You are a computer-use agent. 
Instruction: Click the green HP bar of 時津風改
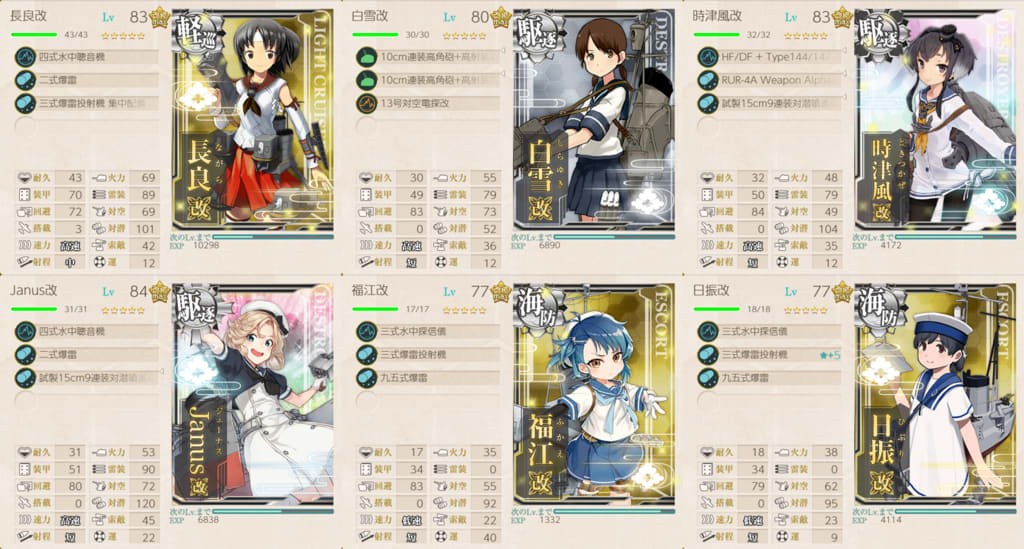point(716,35)
